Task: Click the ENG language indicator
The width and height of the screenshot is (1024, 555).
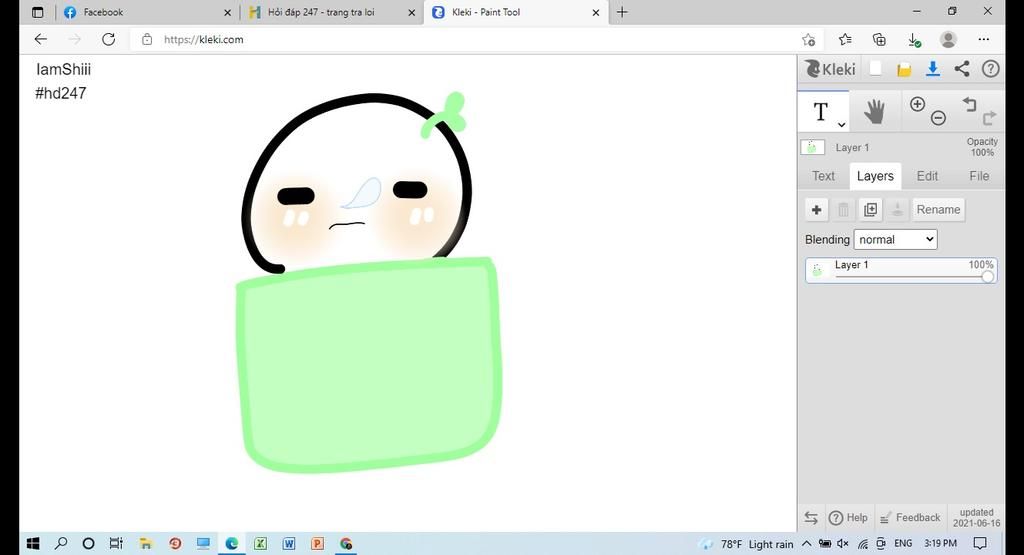Action: click(903, 543)
